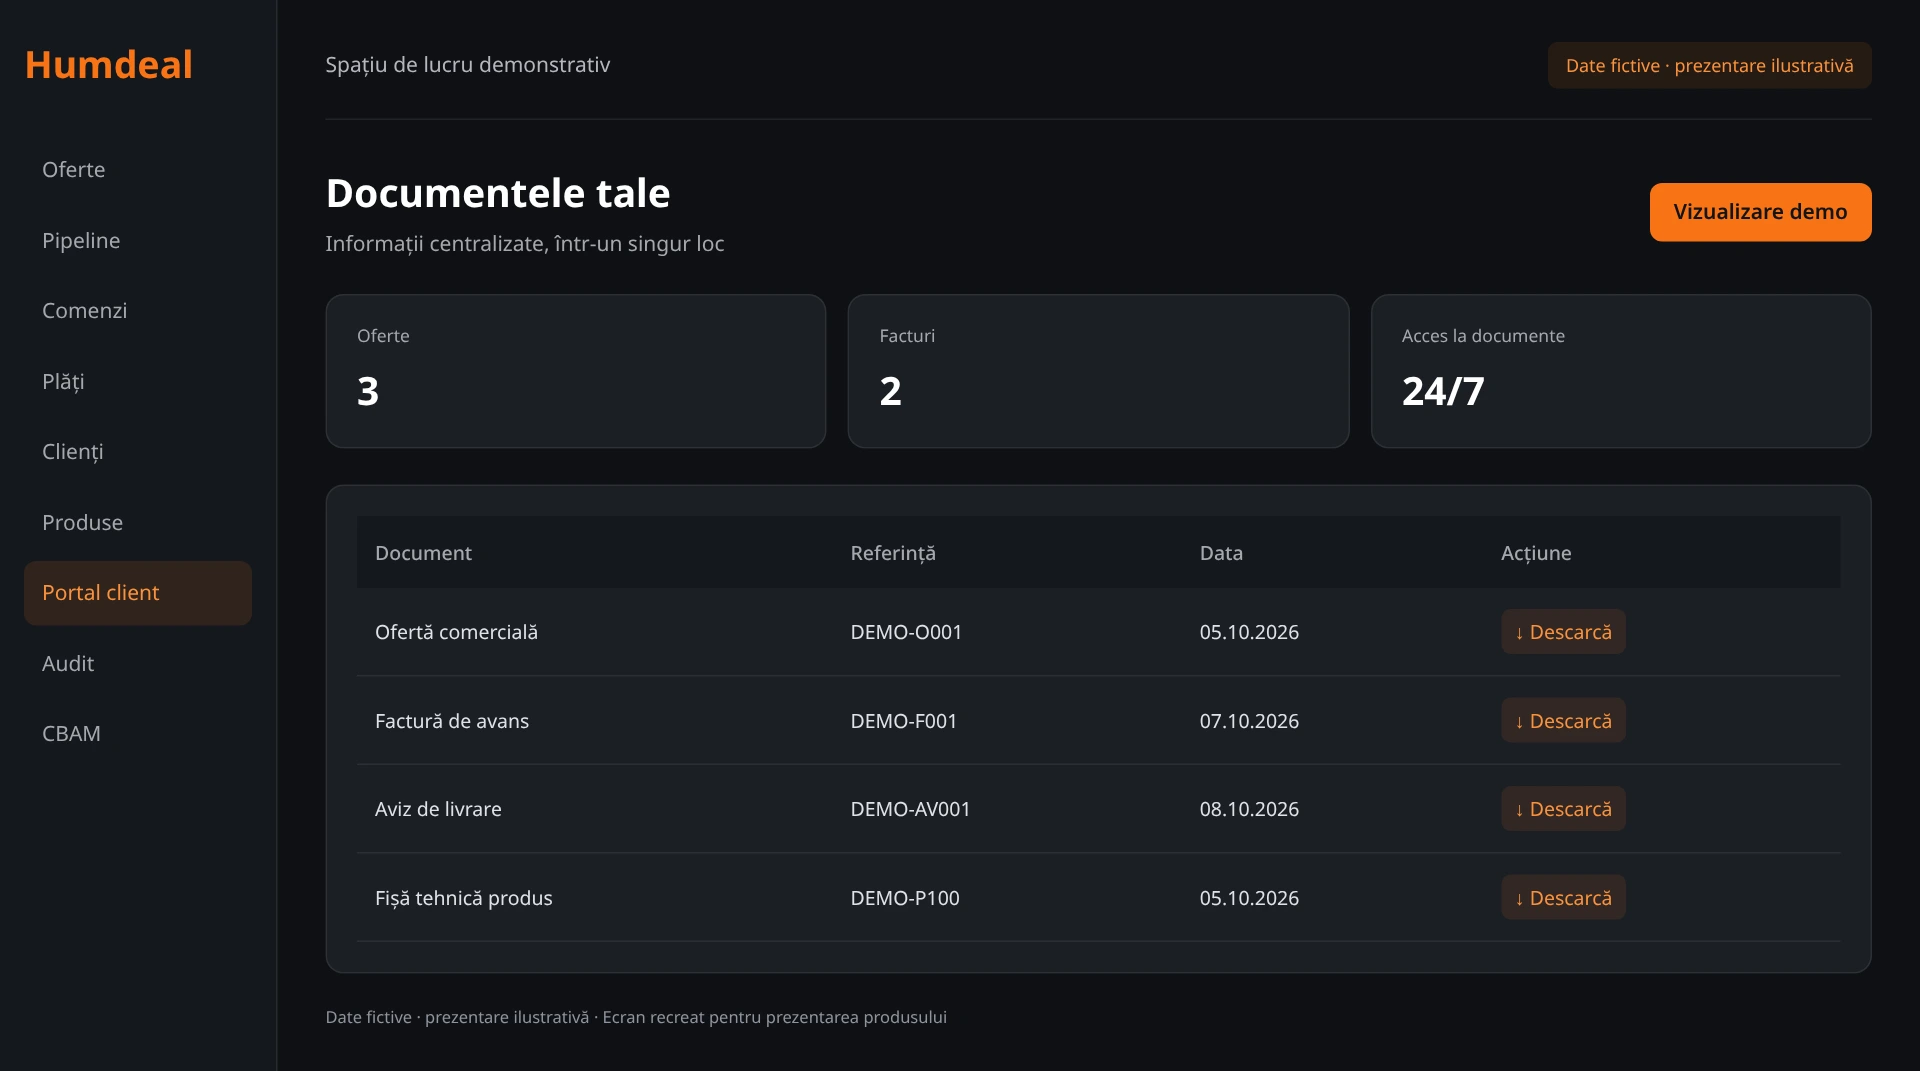
Task: Click reference DEMO-F001
Action: pyautogui.click(x=904, y=721)
